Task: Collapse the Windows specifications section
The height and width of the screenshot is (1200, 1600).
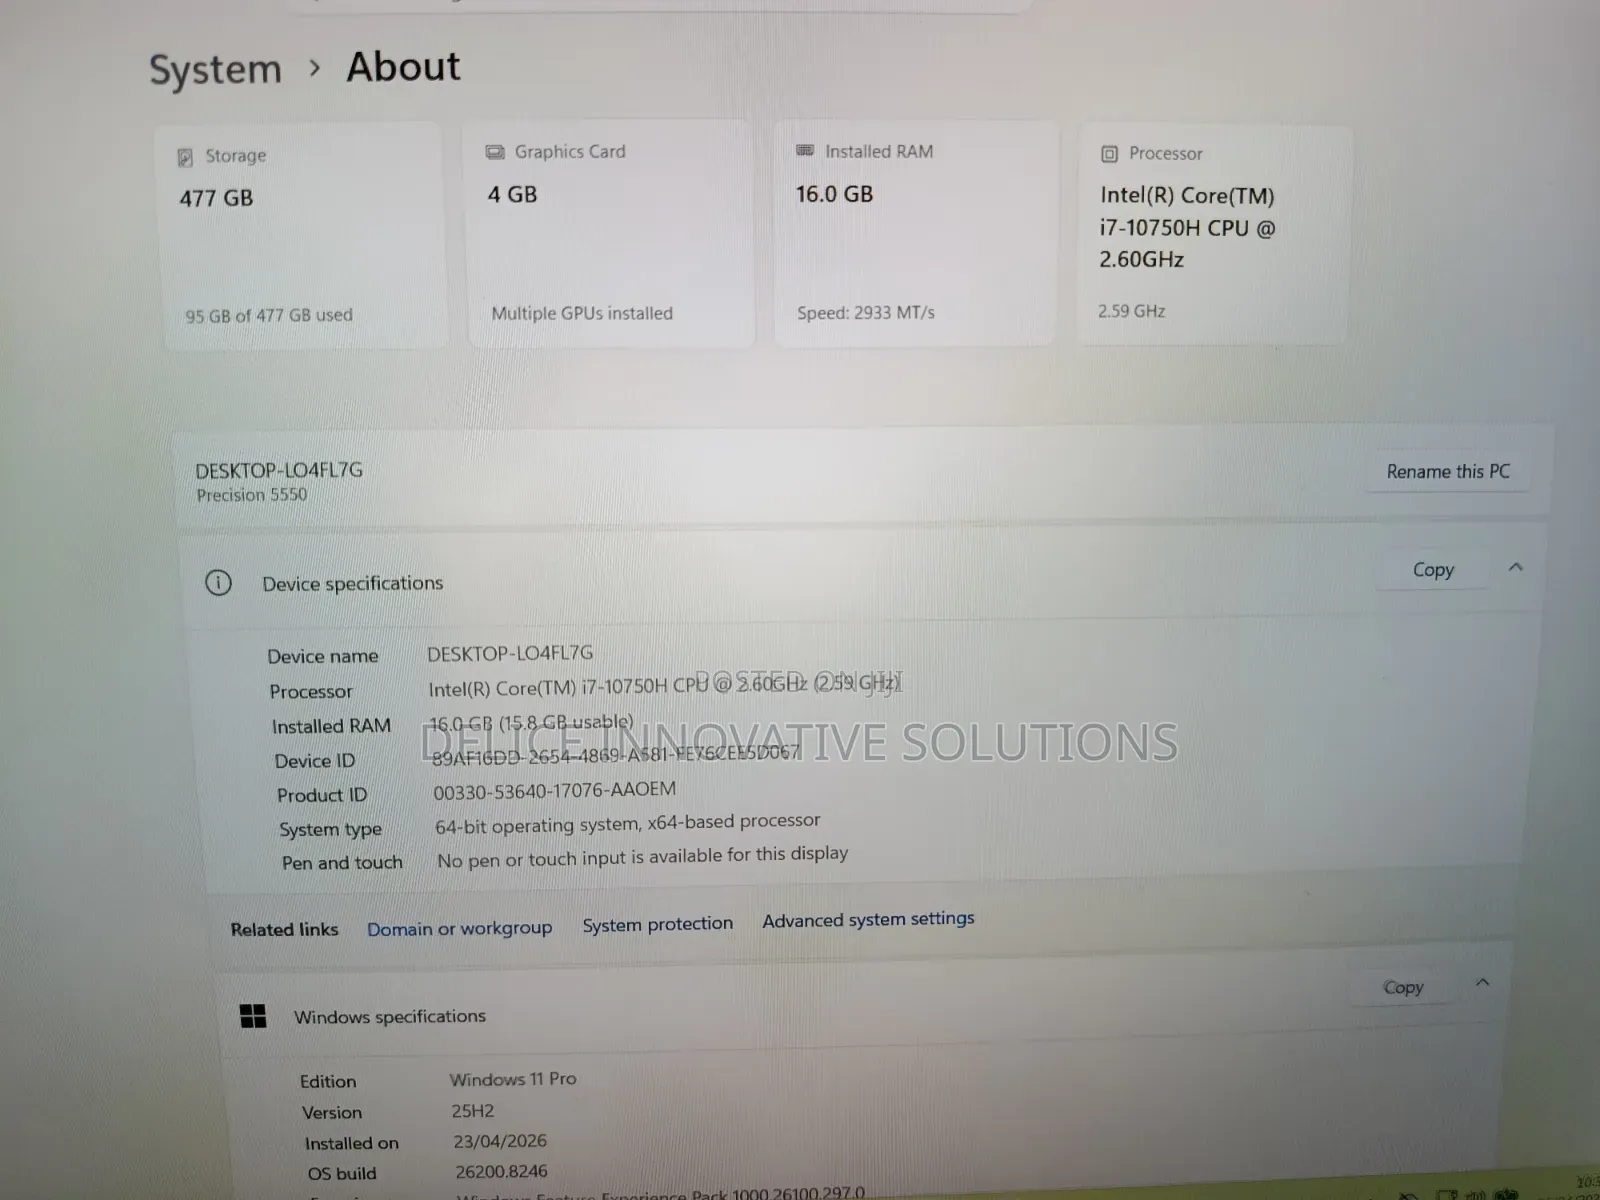Action: click(1482, 983)
